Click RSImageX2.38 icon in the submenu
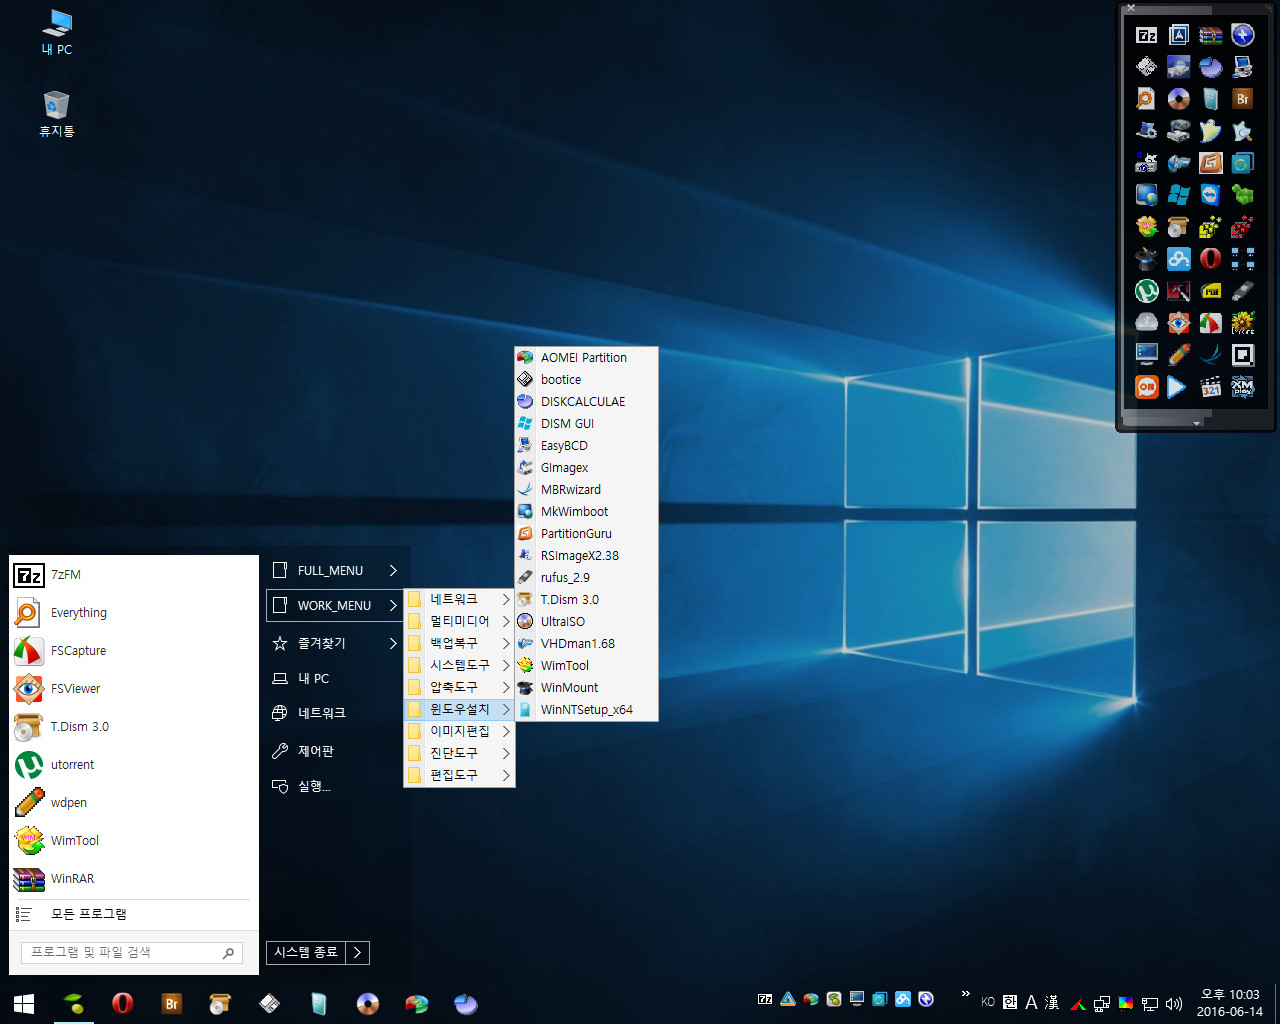Viewport: 1280px width, 1024px height. tap(525, 555)
